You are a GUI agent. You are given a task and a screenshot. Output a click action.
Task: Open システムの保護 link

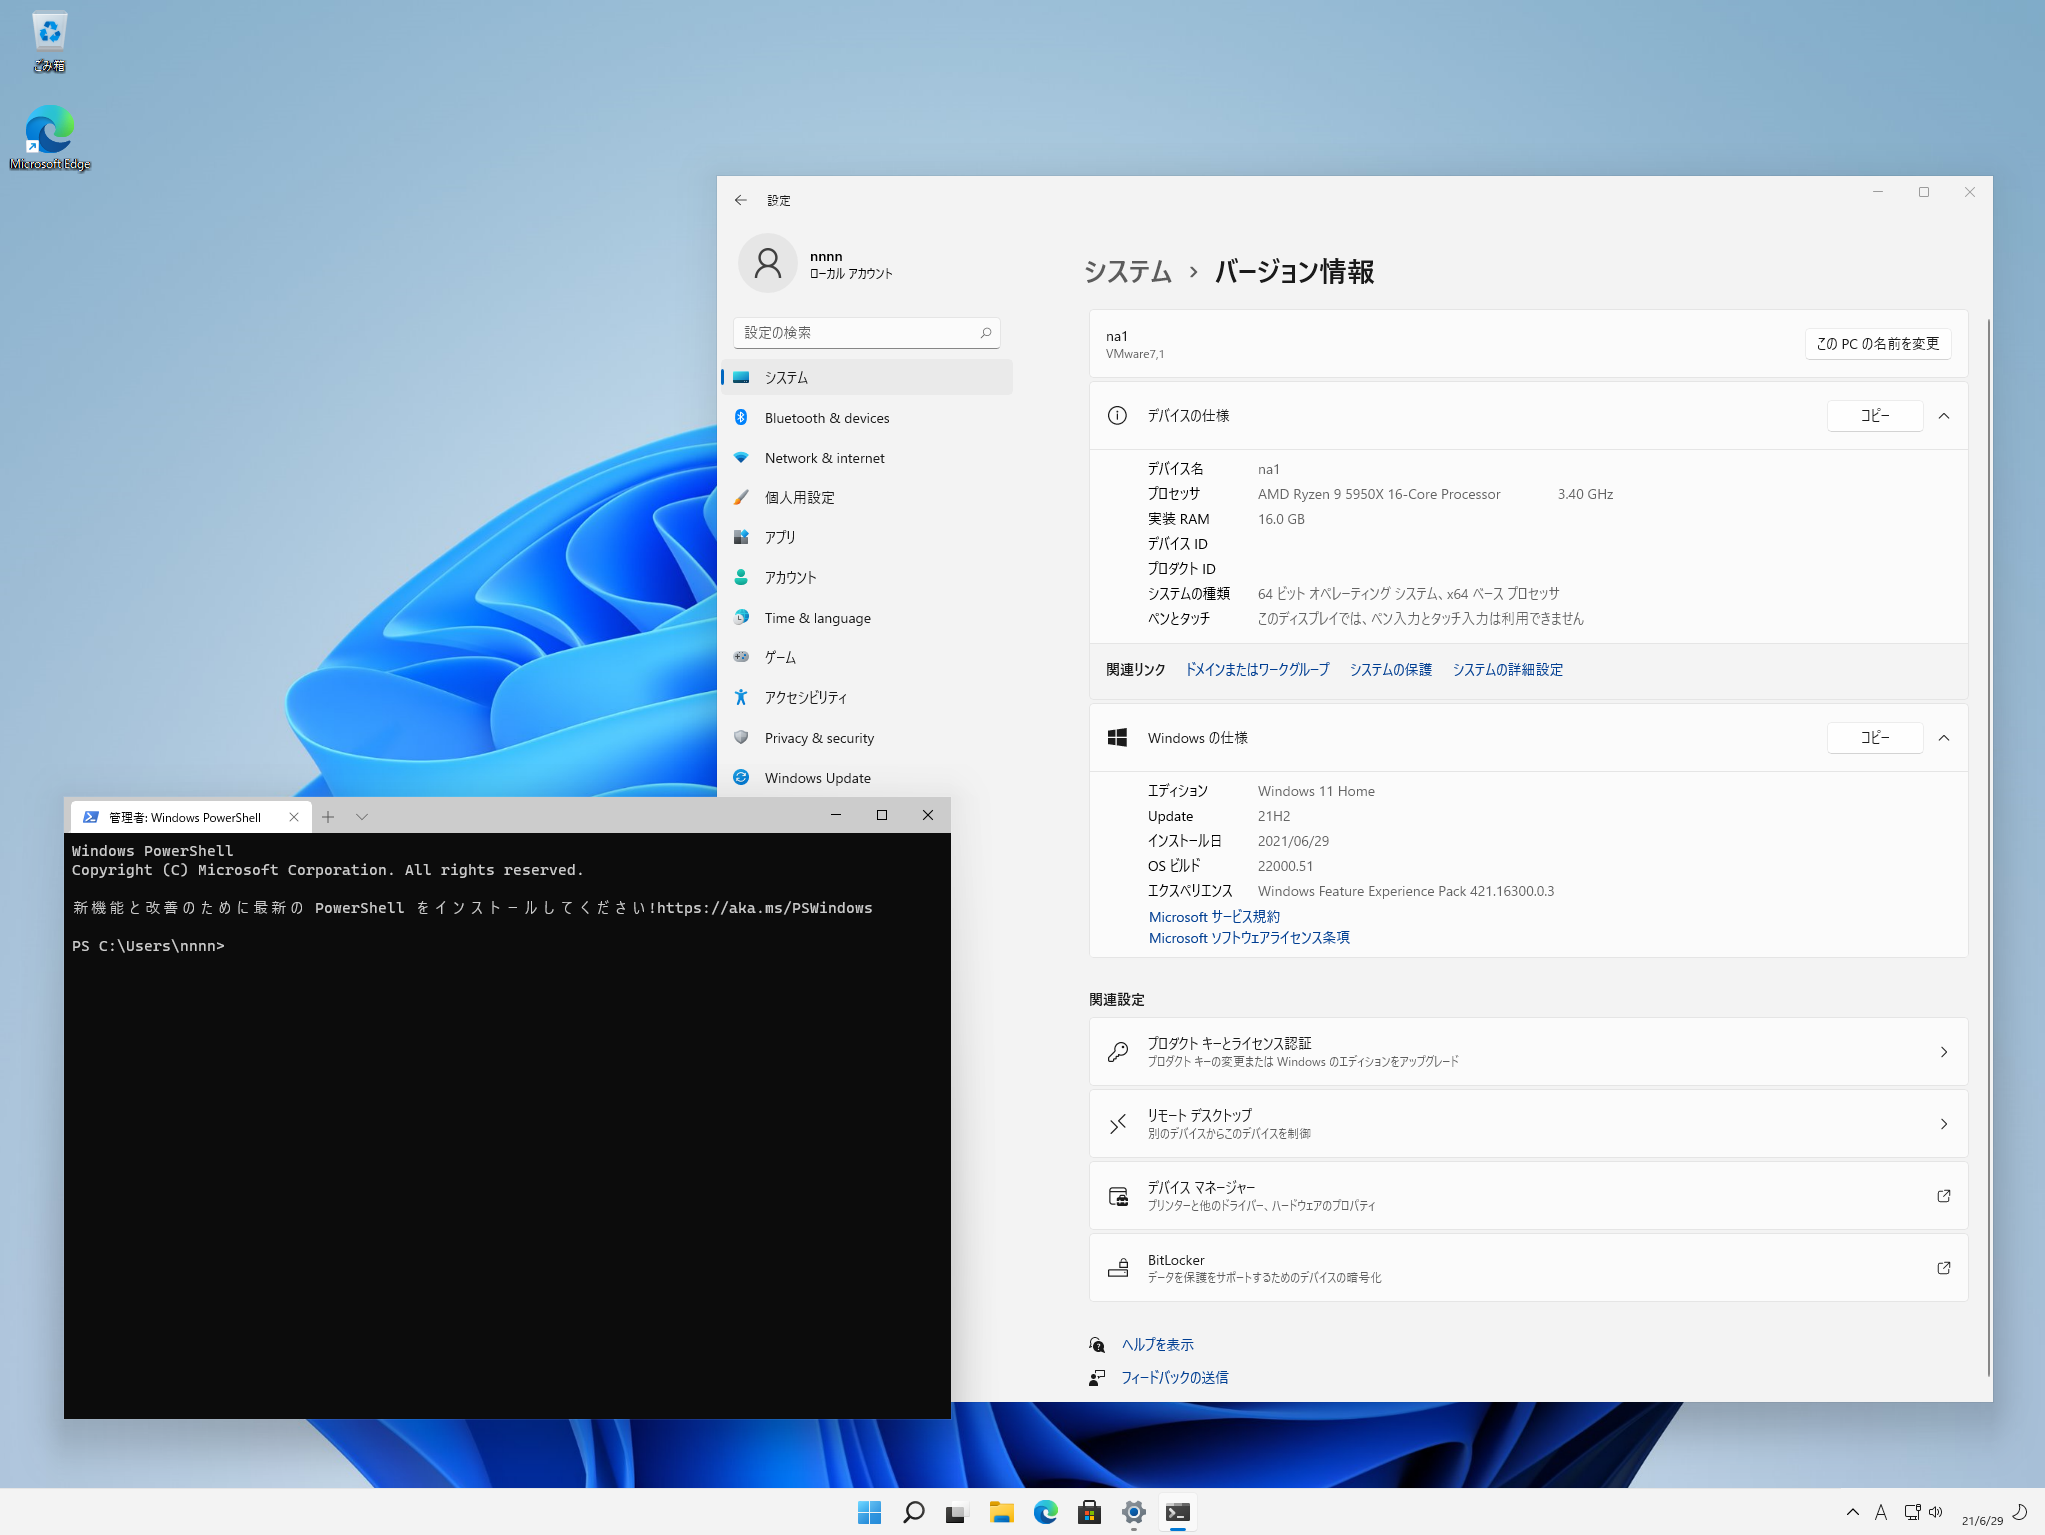(x=1391, y=670)
